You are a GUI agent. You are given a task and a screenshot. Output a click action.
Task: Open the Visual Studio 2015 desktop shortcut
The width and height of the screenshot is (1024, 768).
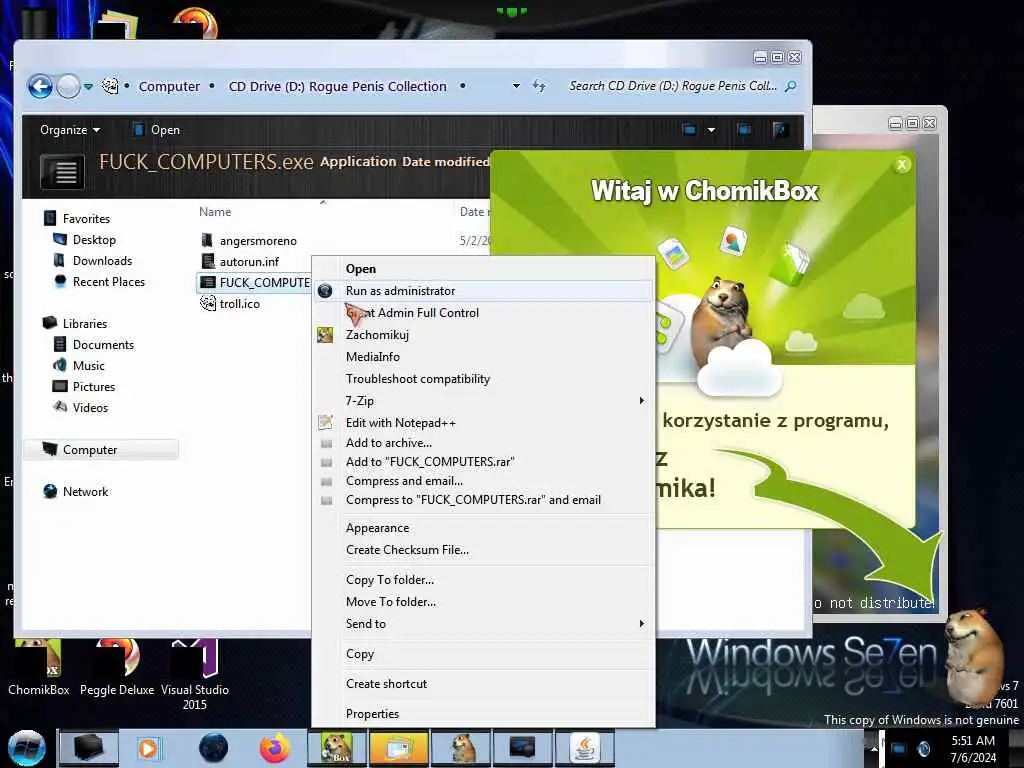pos(195,676)
